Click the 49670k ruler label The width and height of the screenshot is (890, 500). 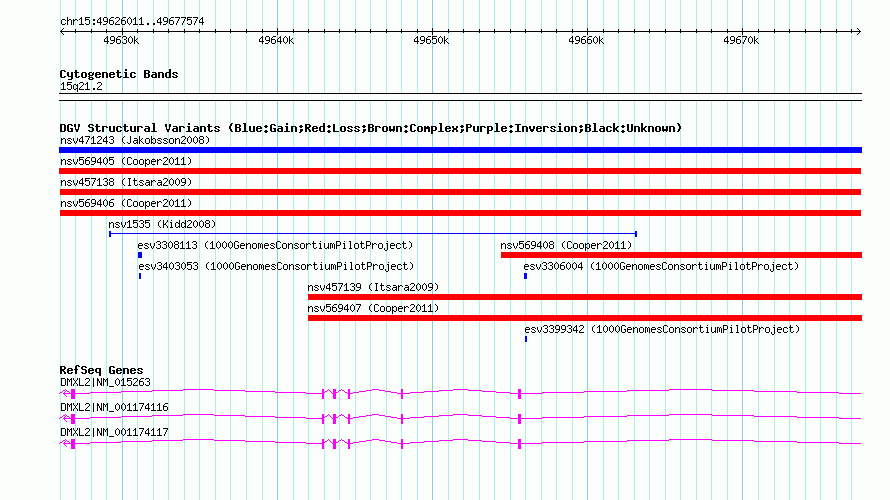coord(741,40)
